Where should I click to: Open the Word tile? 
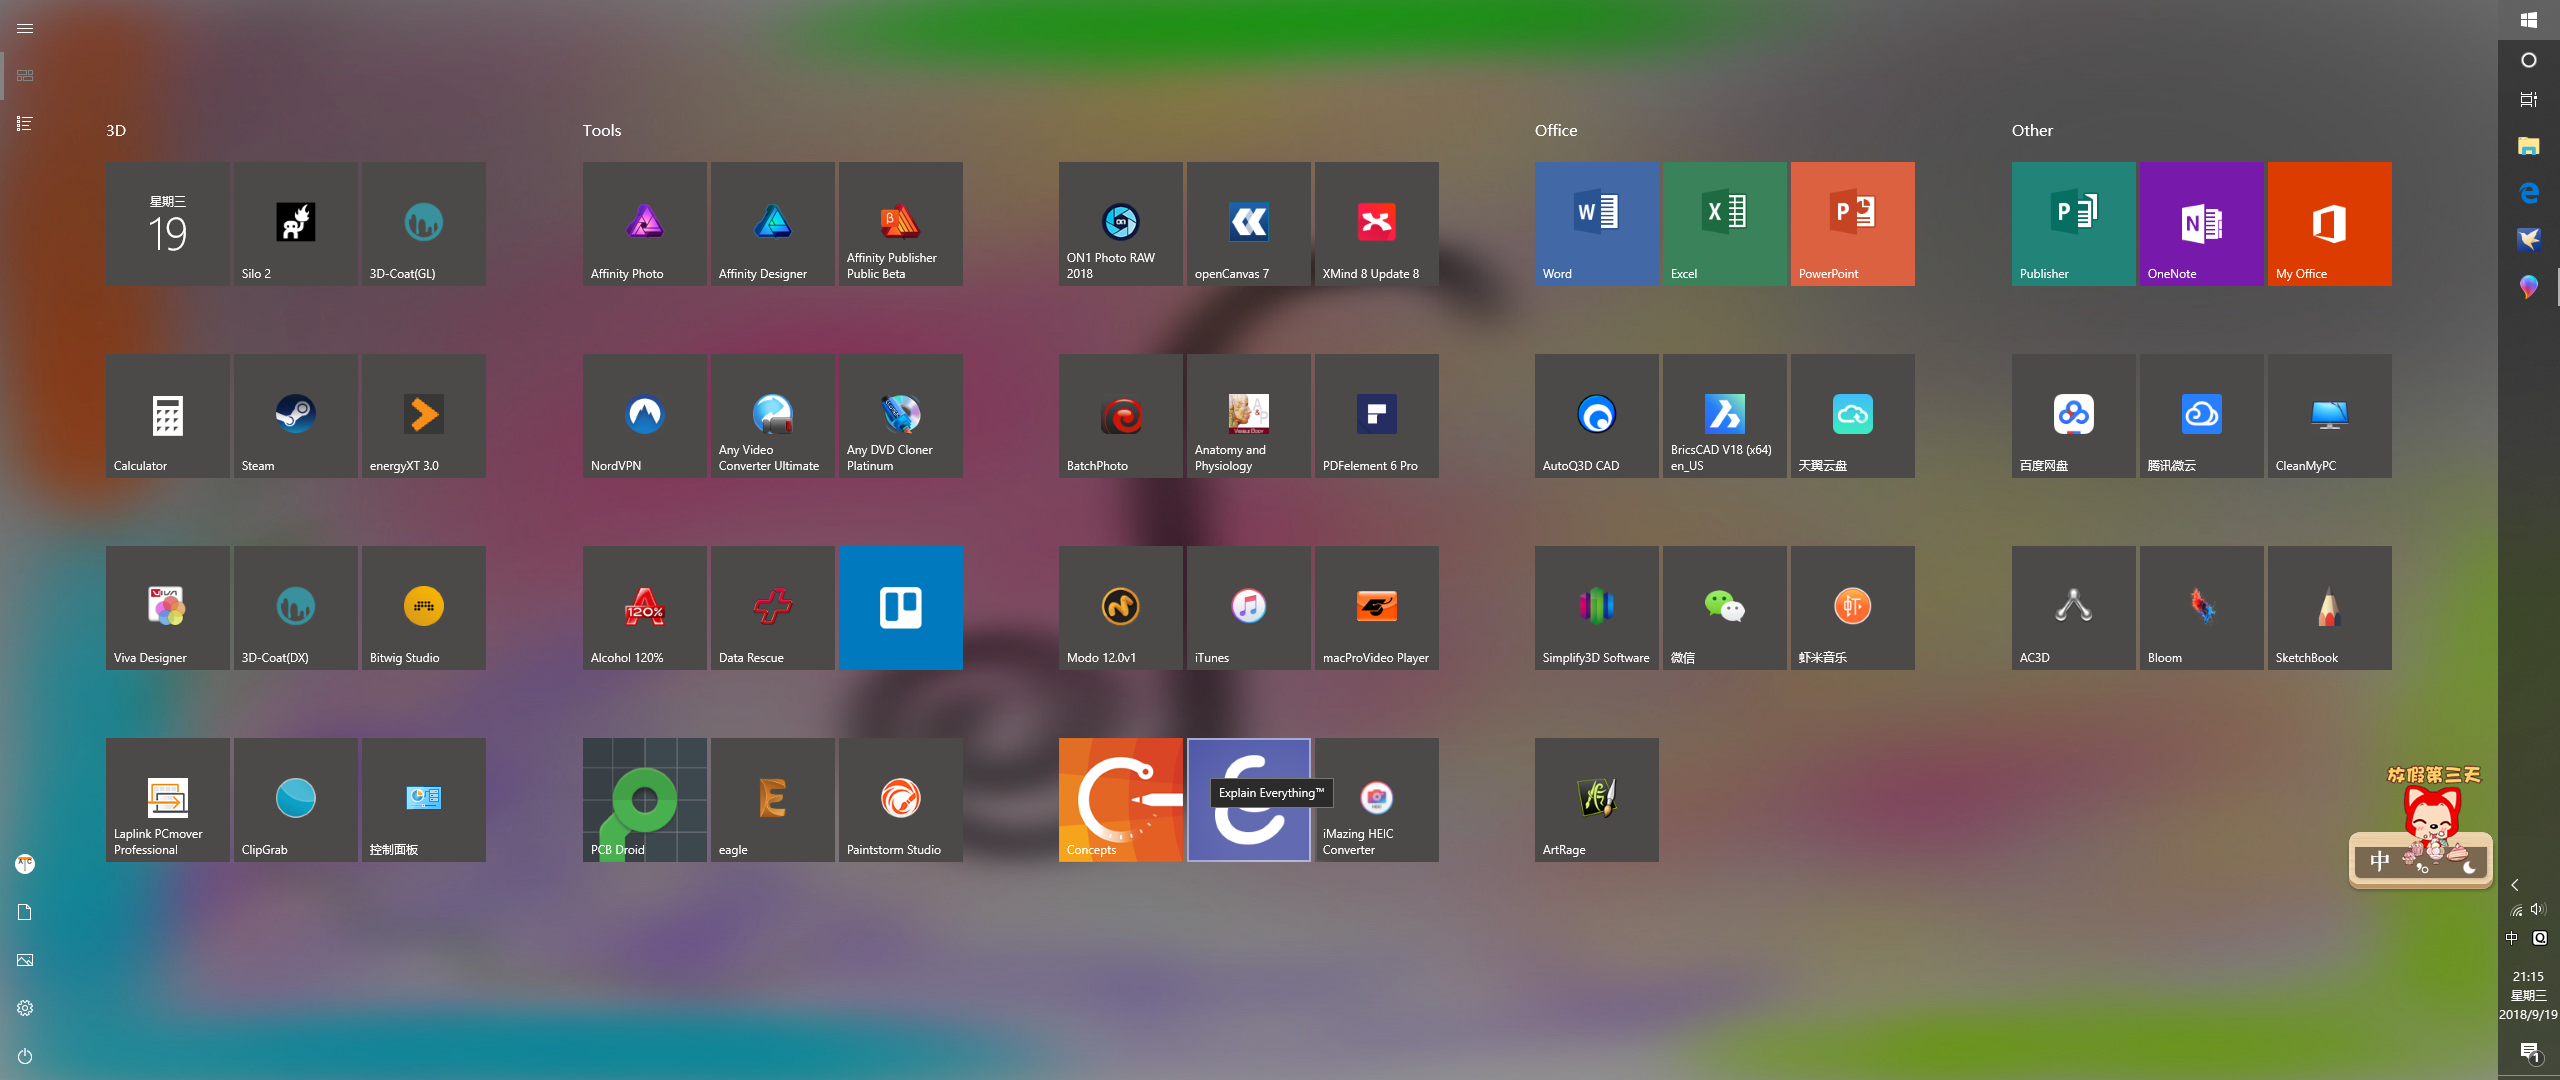pos(1597,224)
